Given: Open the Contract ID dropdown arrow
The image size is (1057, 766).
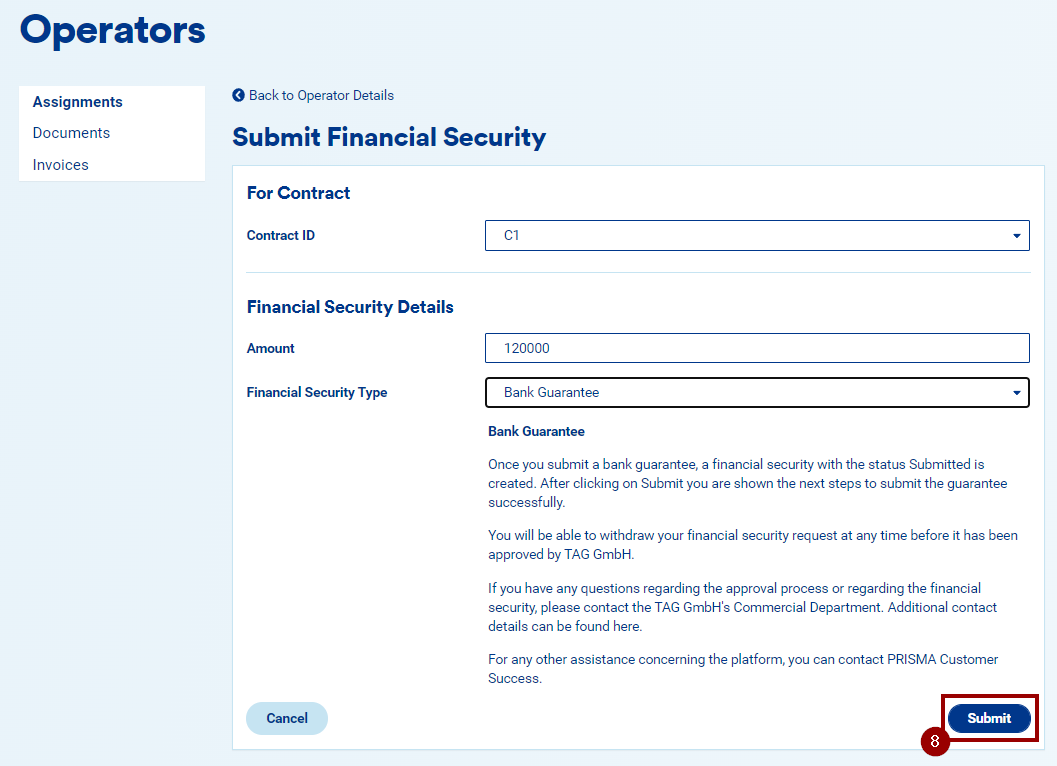Looking at the screenshot, I should click(1016, 236).
